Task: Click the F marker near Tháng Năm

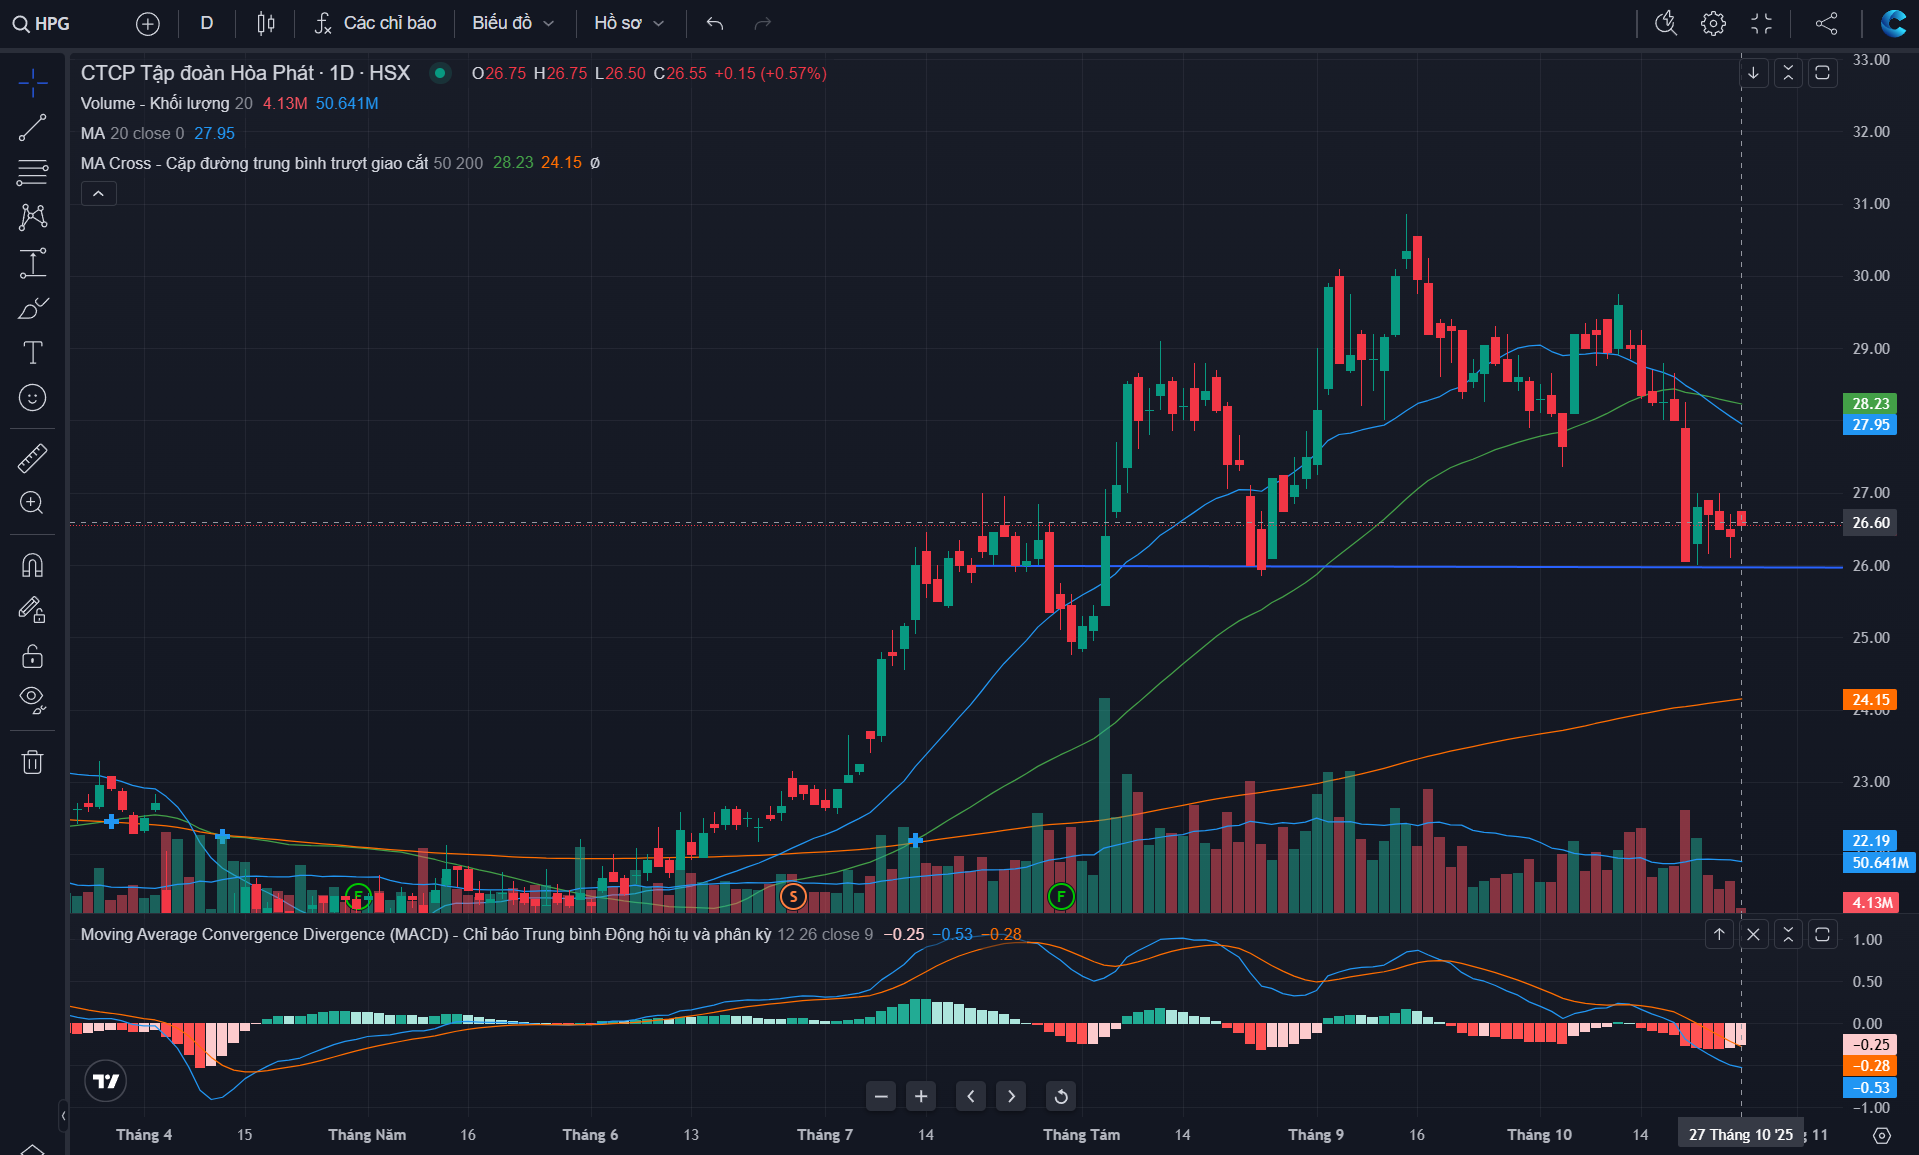Action: tap(358, 896)
